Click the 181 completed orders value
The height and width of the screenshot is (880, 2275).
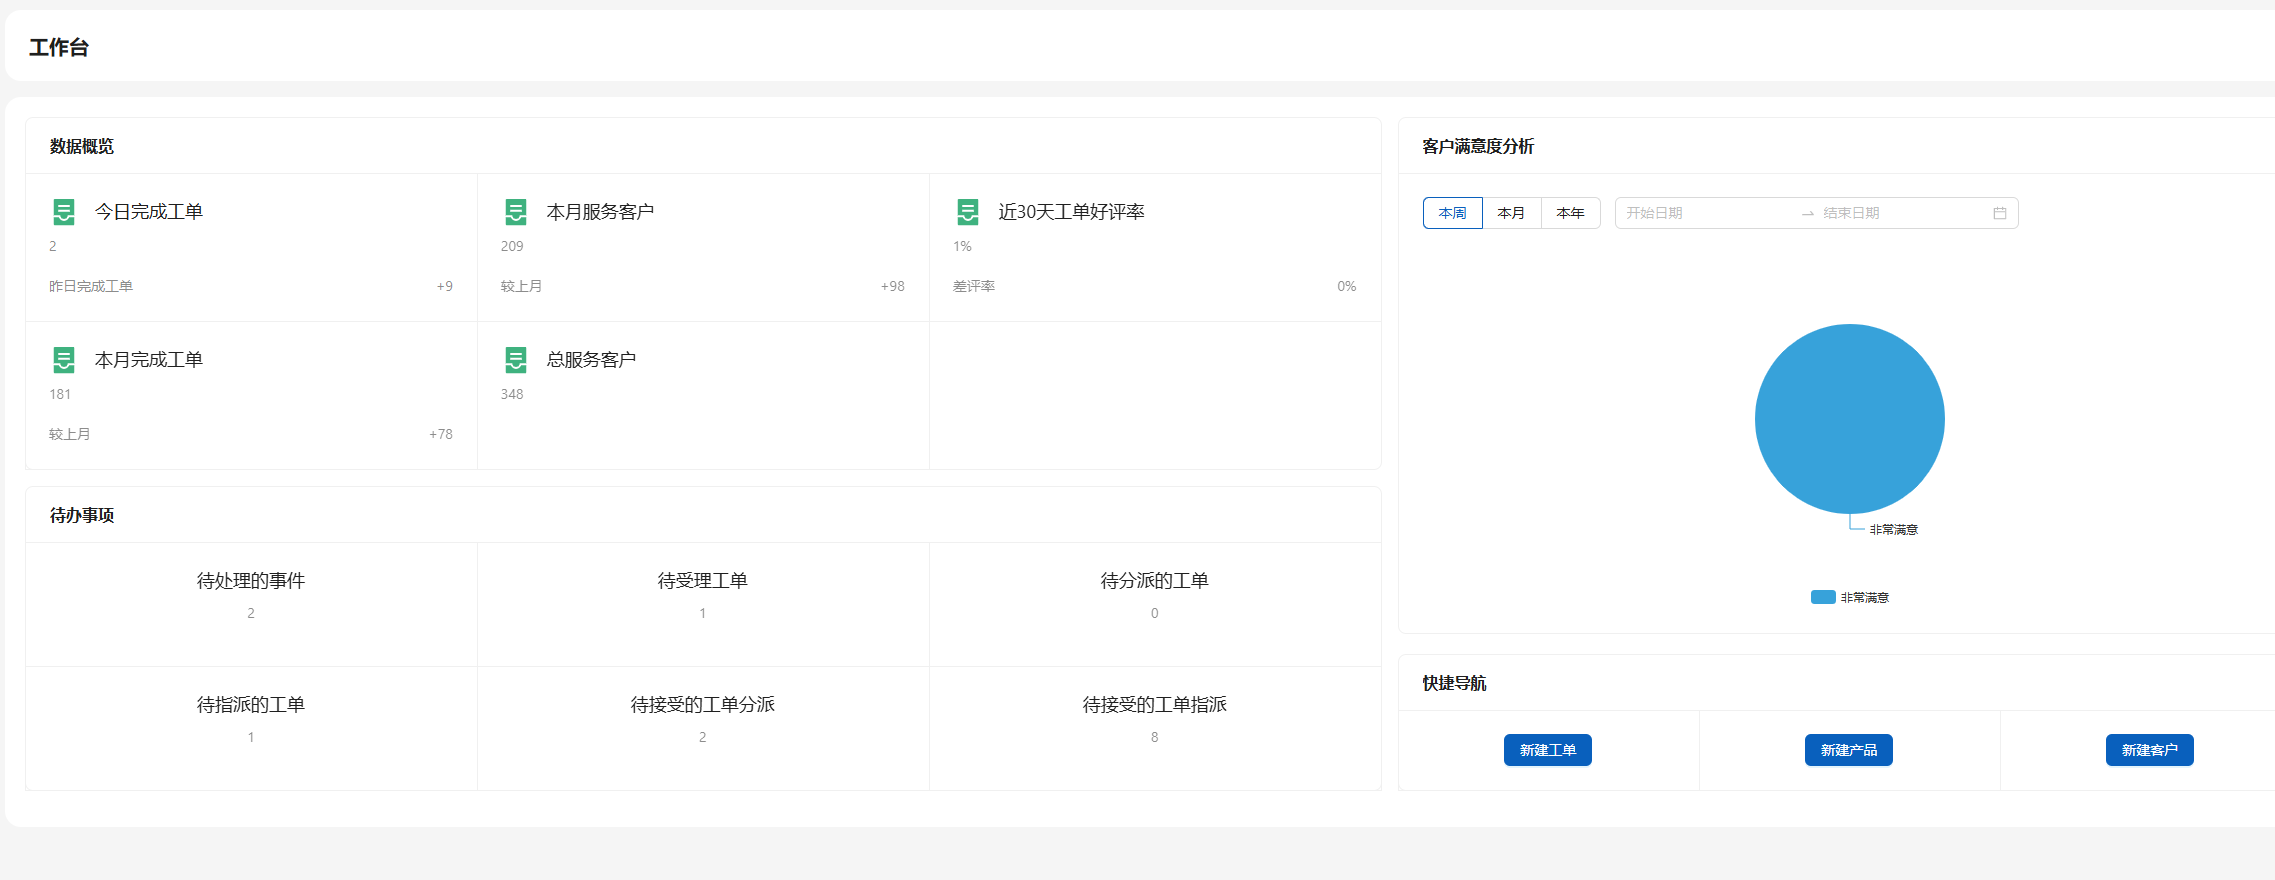[60, 394]
